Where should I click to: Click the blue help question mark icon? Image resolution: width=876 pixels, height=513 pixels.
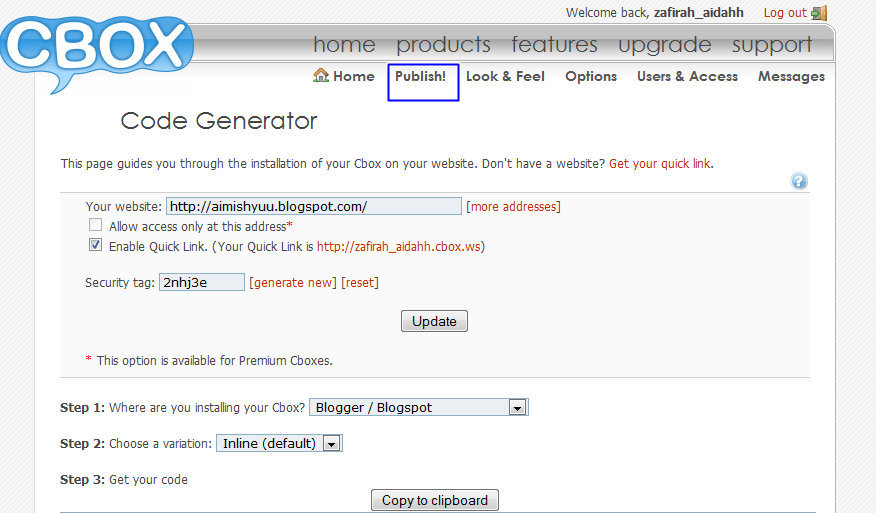(x=799, y=181)
